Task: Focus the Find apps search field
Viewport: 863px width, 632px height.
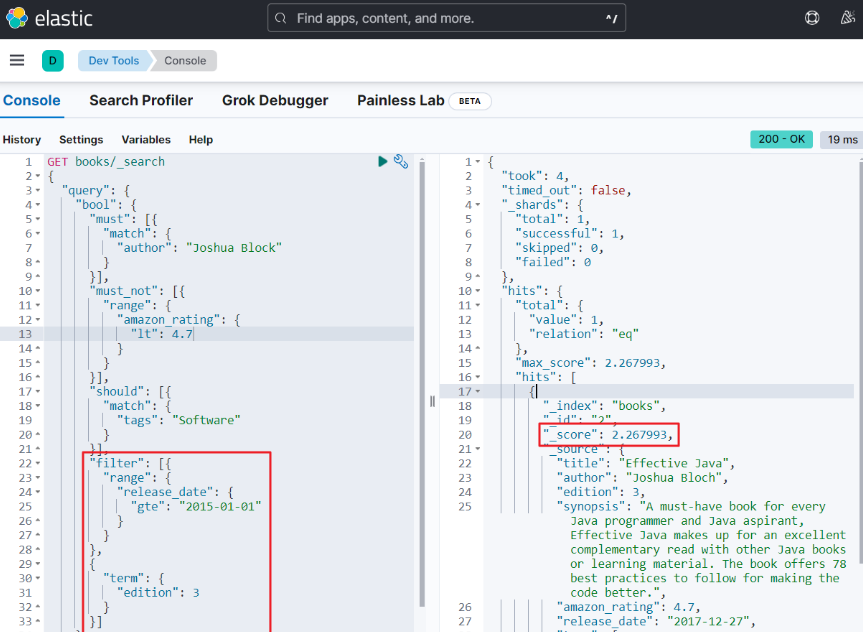Action: coord(446,18)
